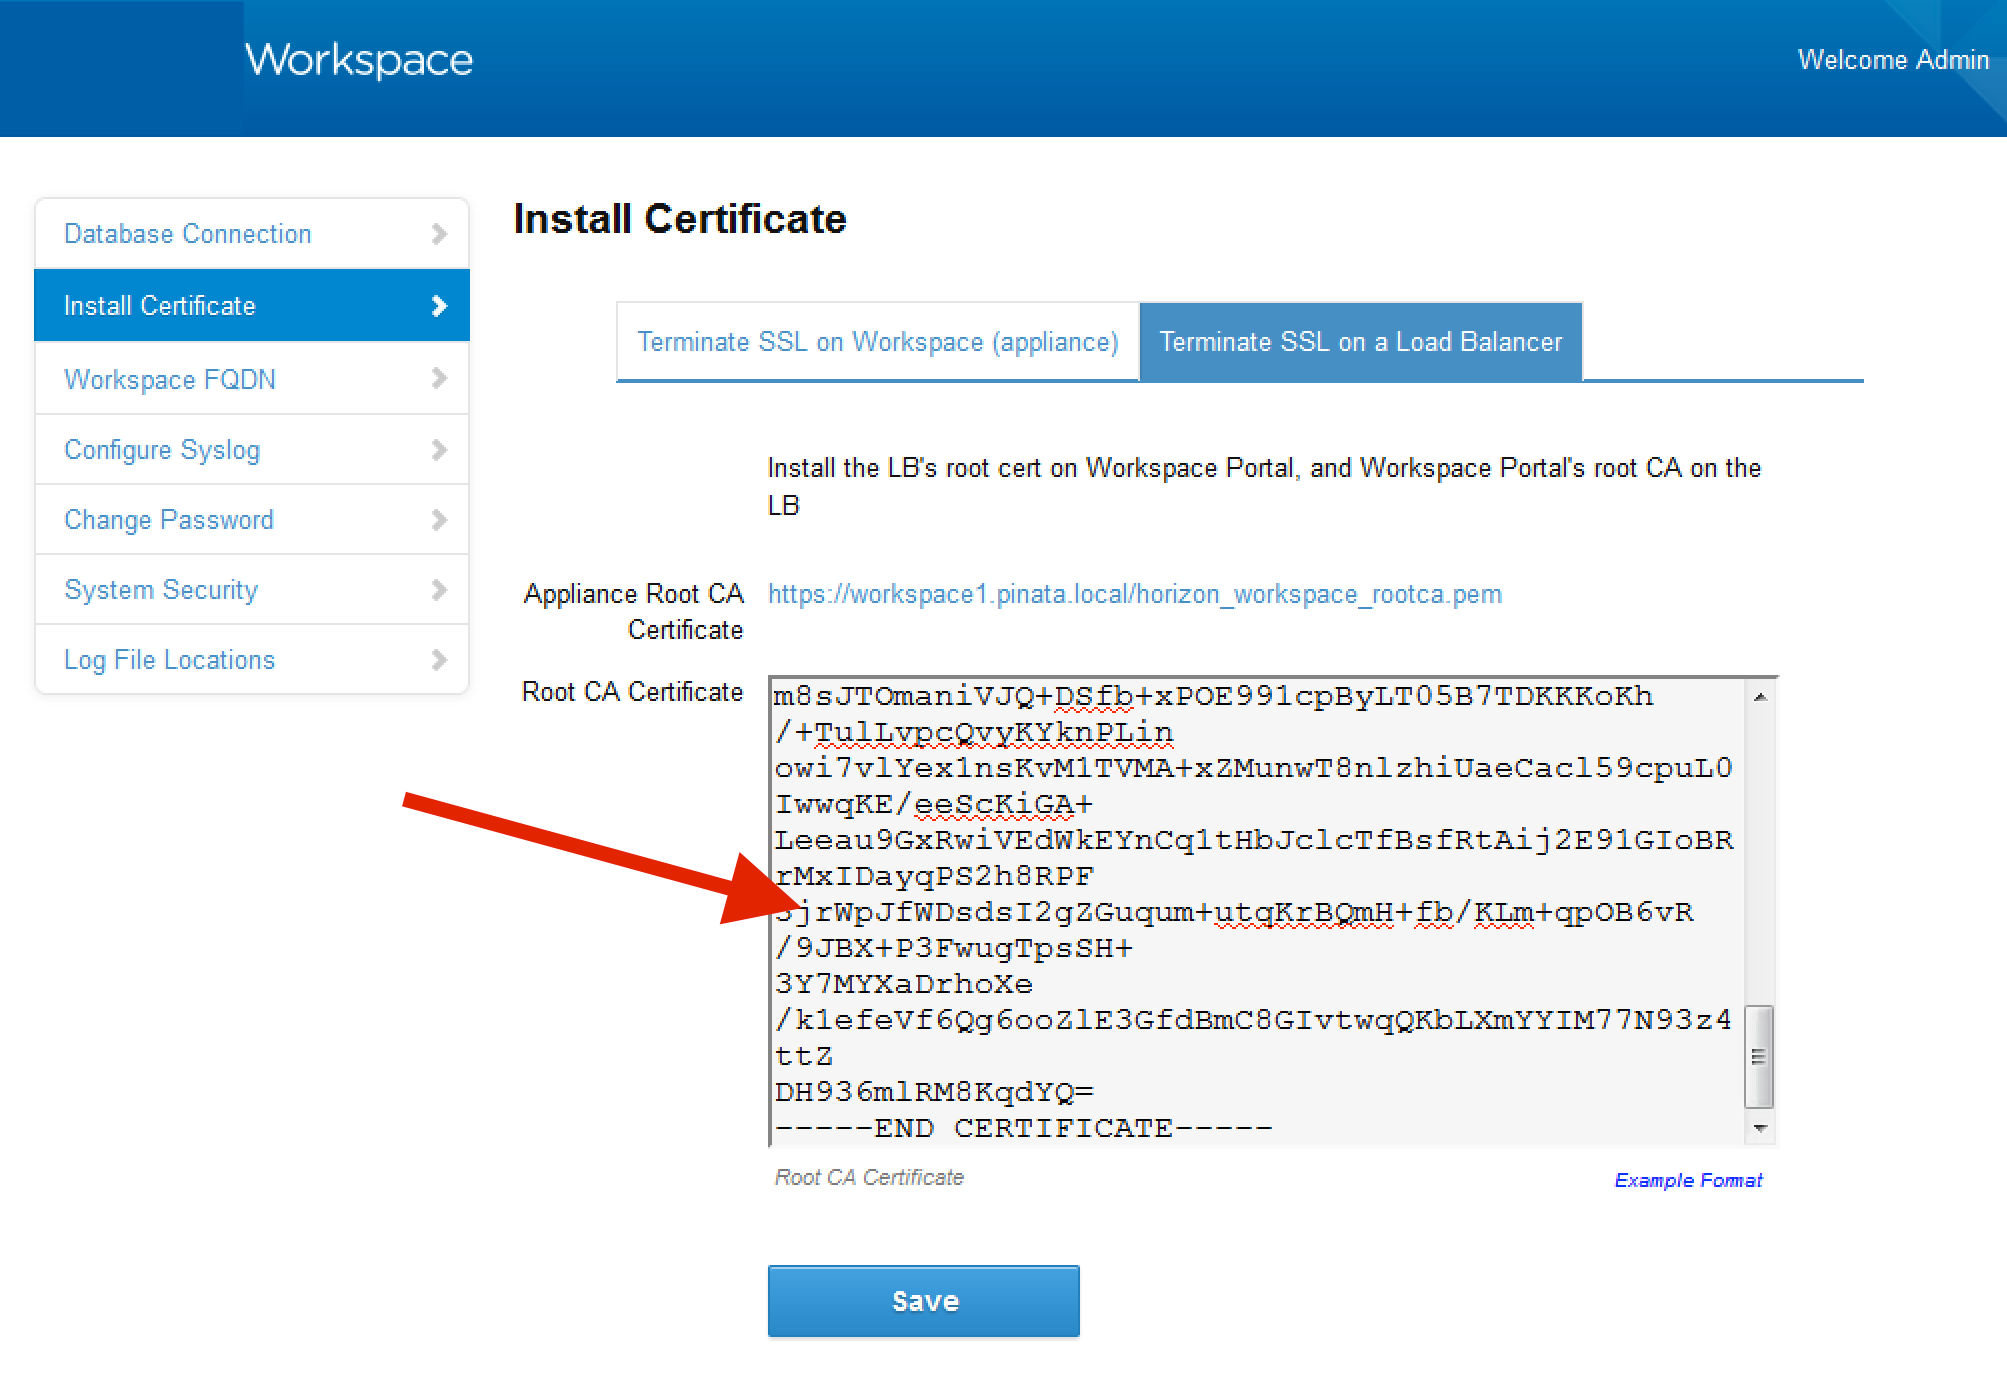
Task: Click chevron arrow beside Workspace FQDN
Action: 438,378
